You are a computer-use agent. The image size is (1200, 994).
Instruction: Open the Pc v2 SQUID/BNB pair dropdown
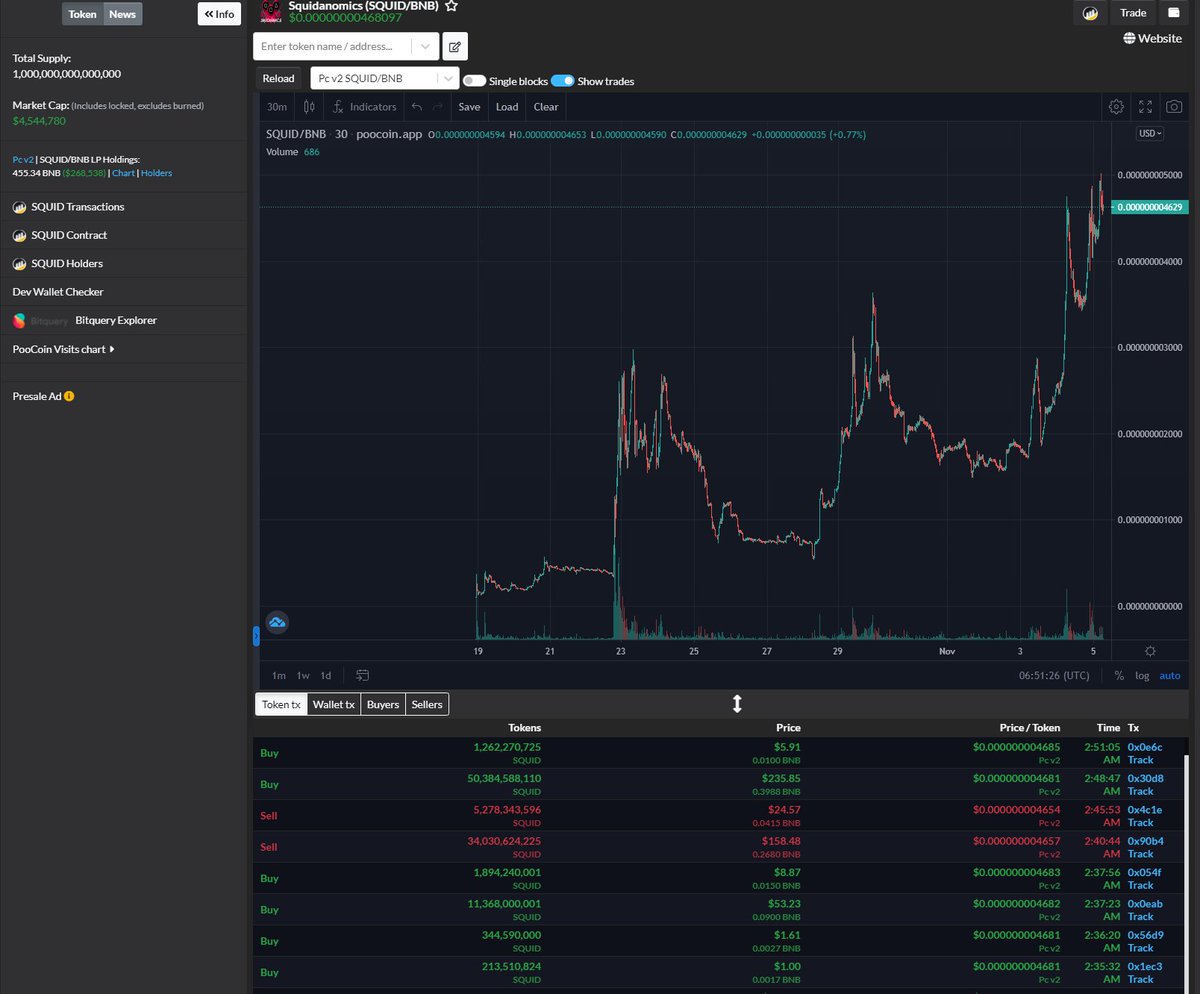coord(385,78)
